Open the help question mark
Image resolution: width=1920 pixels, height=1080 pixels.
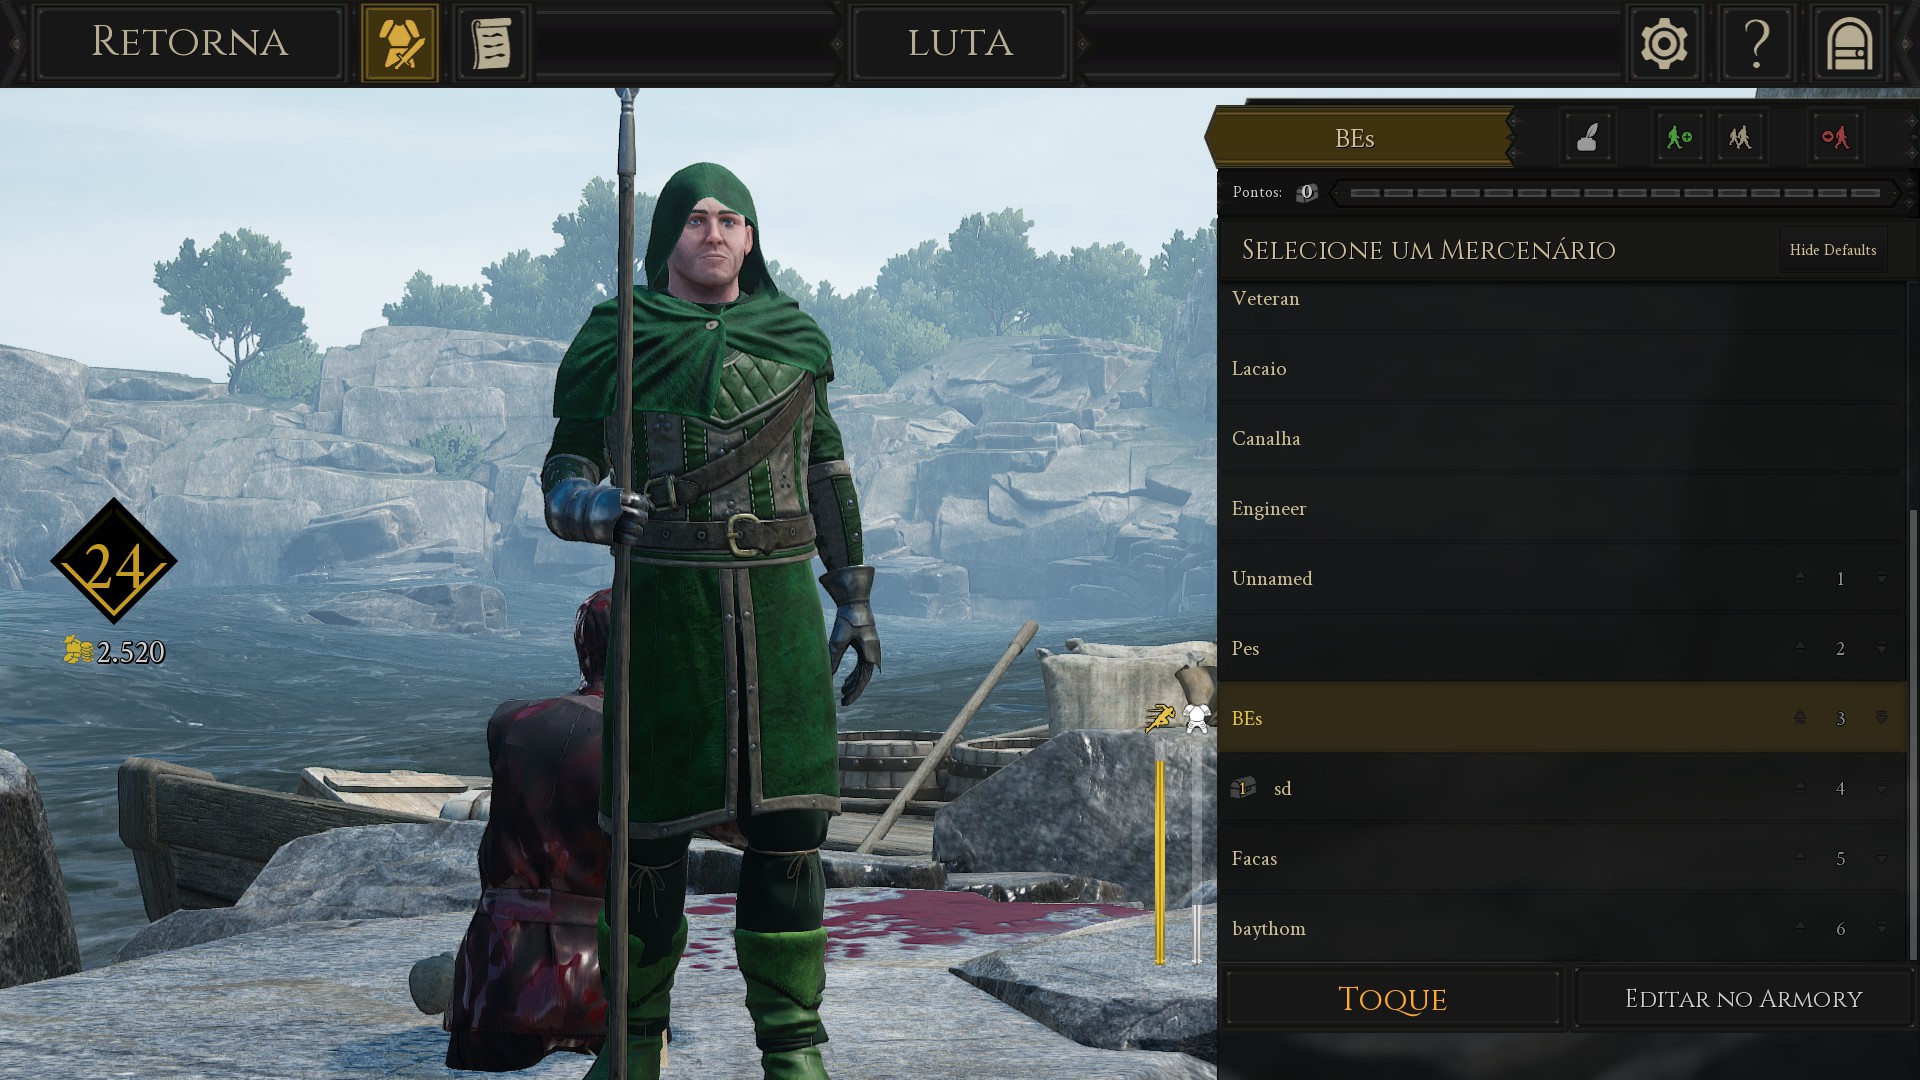coord(1756,43)
